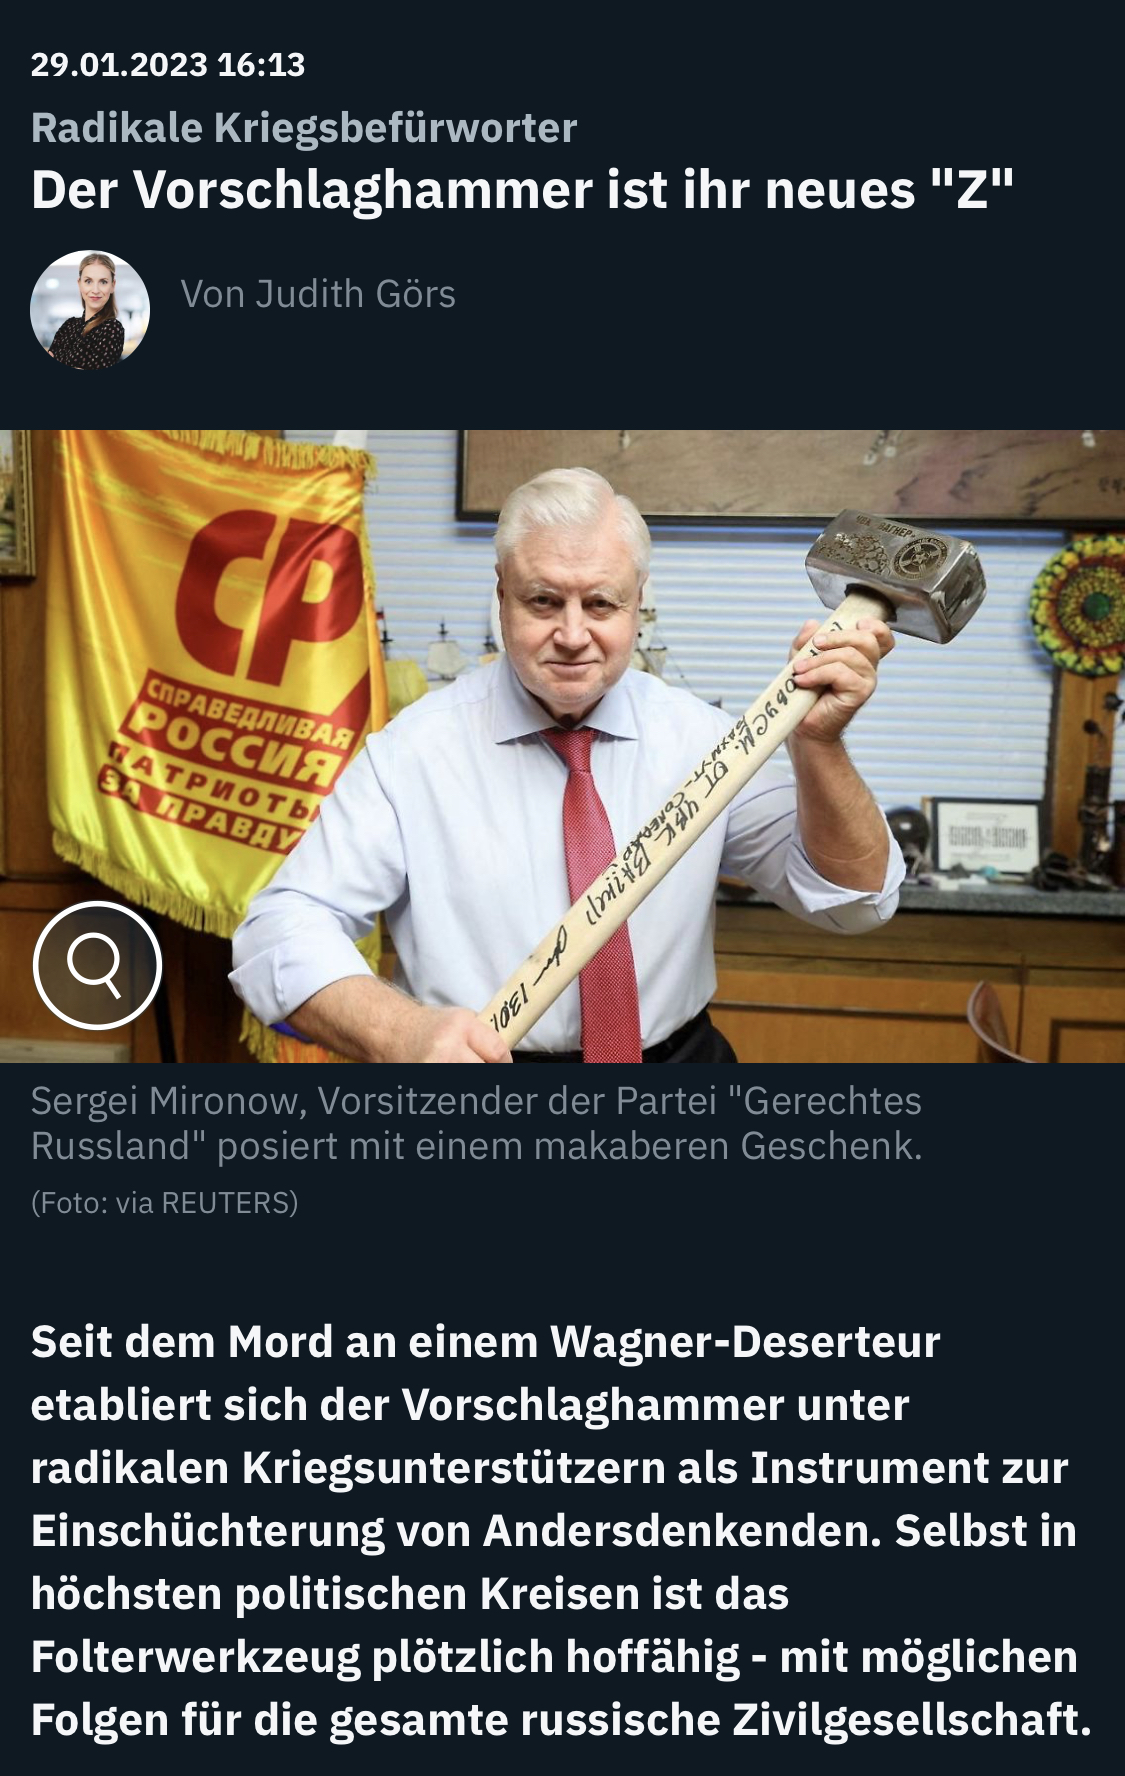Tap the Sergei Mironow photo caption
Image resolution: width=1125 pixels, height=1776 pixels.
[476, 1123]
